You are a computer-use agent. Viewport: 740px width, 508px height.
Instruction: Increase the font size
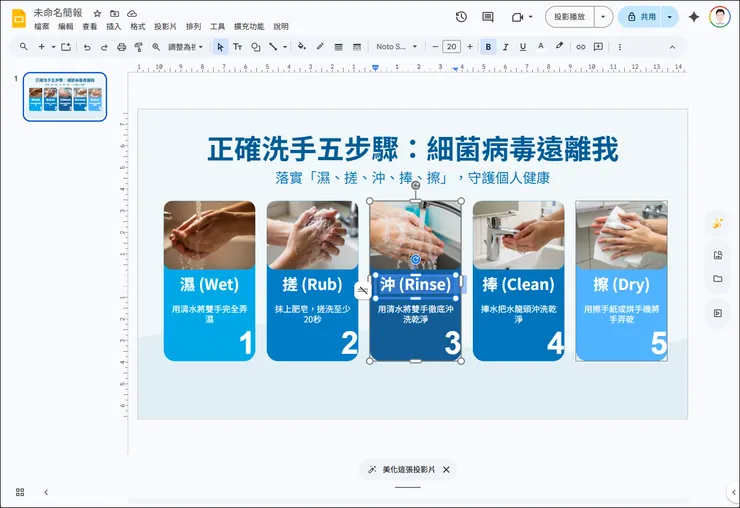point(470,47)
